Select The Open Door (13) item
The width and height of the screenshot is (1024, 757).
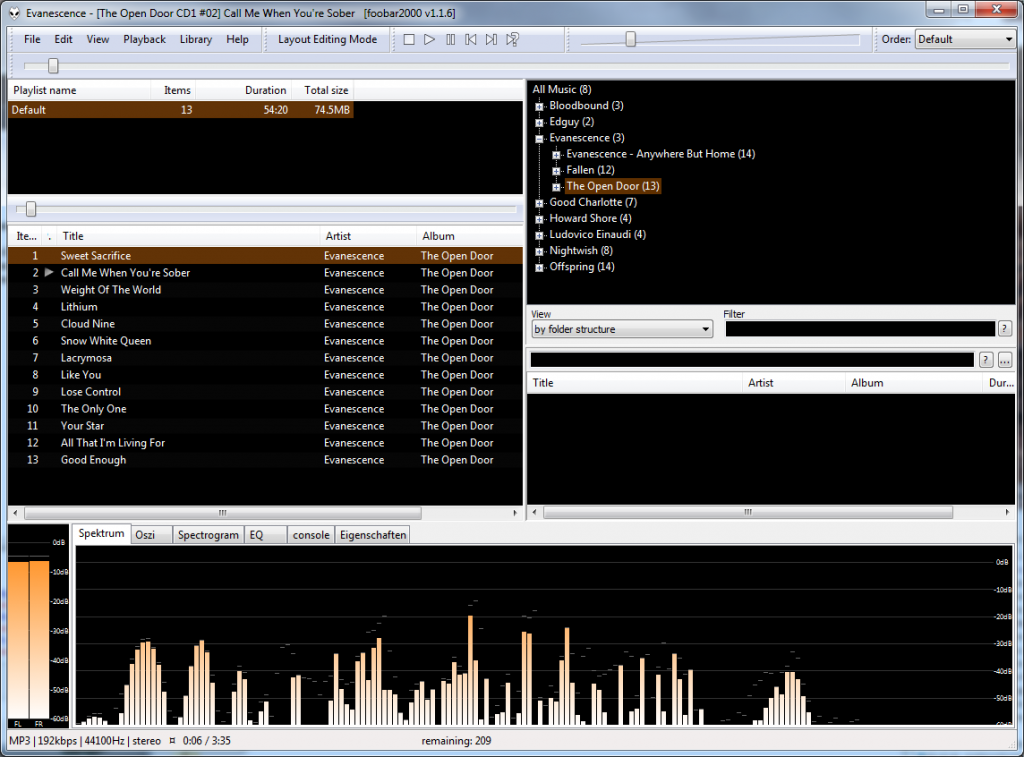pos(613,186)
